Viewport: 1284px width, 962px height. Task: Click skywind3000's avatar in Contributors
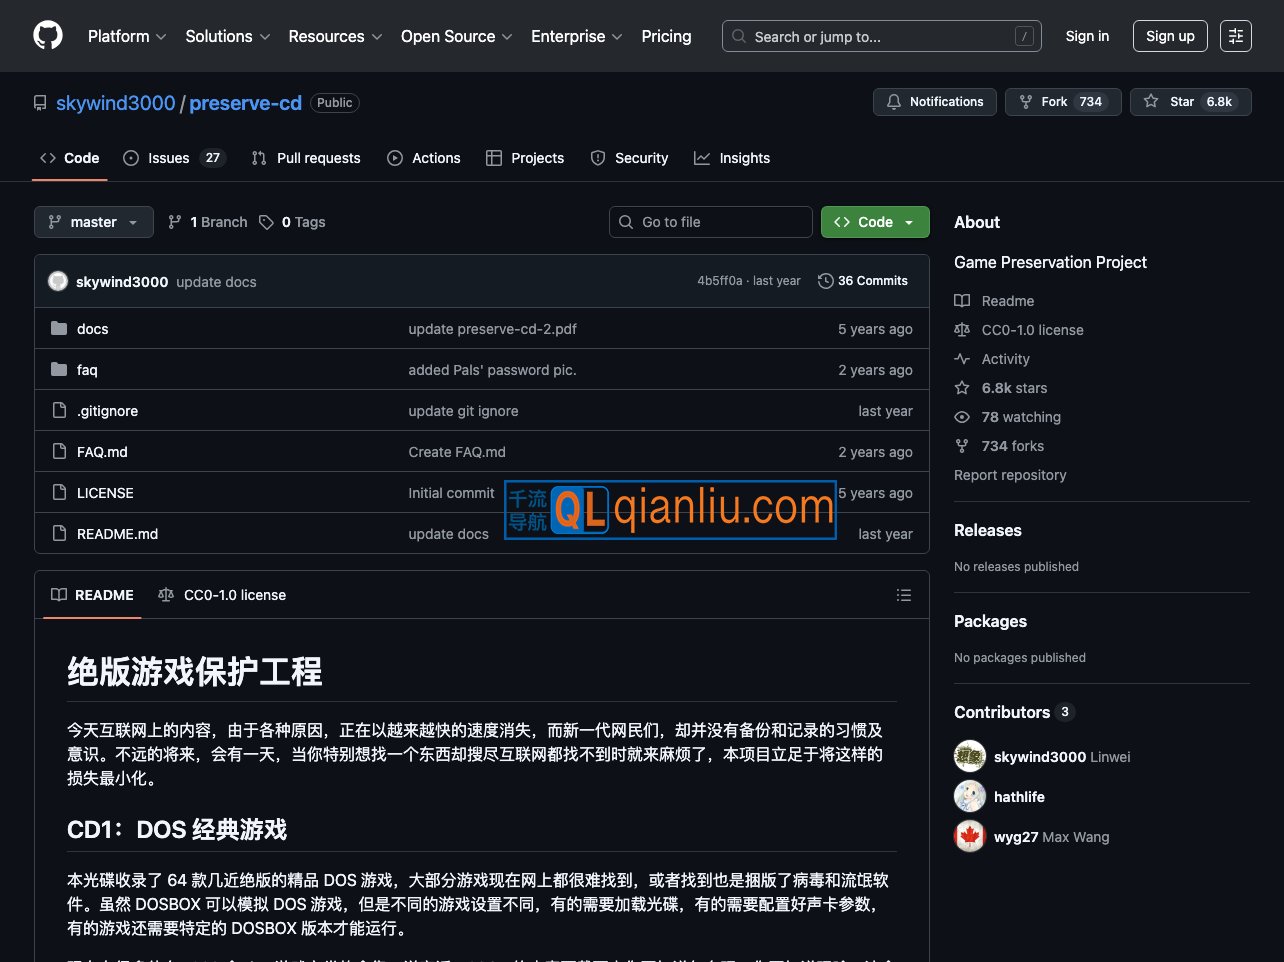coord(970,757)
